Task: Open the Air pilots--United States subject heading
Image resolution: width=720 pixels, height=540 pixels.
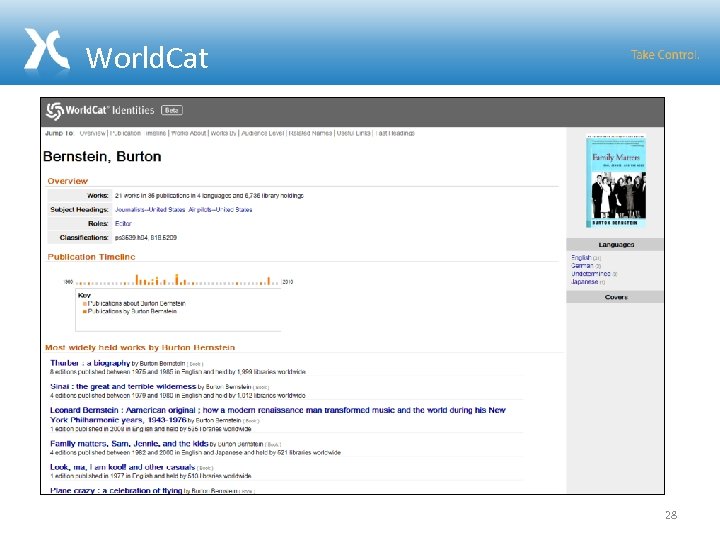Action: click(220, 210)
